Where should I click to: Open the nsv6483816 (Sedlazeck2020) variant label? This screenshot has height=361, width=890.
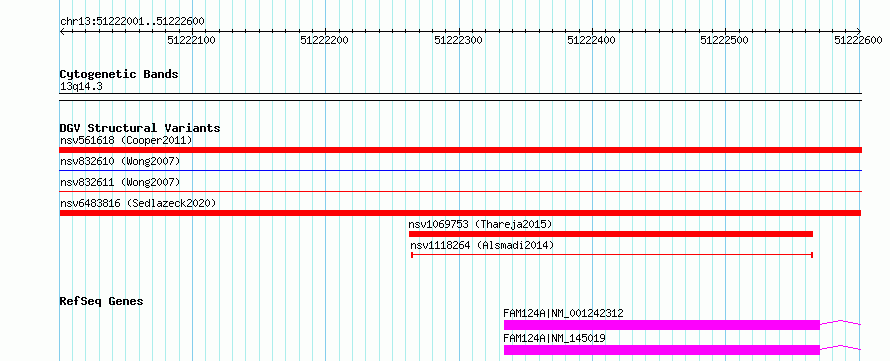click(138, 203)
